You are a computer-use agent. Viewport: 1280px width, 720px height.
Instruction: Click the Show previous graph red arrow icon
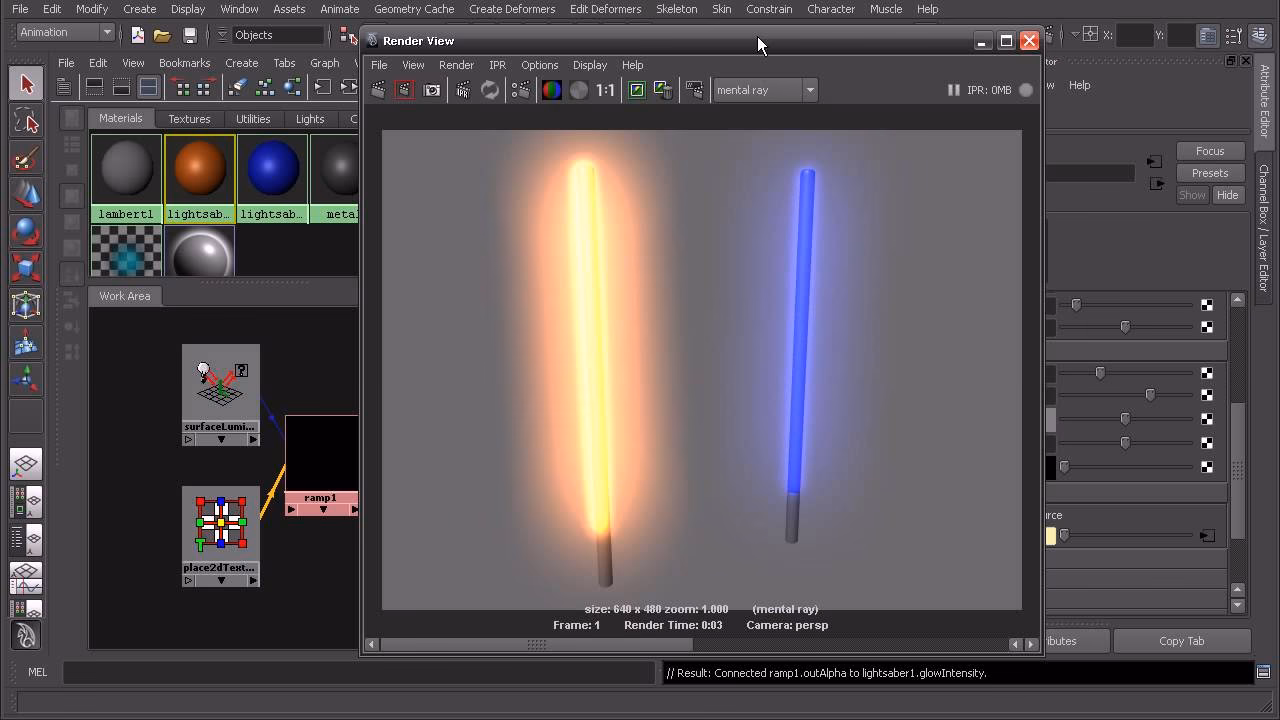tap(179, 87)
